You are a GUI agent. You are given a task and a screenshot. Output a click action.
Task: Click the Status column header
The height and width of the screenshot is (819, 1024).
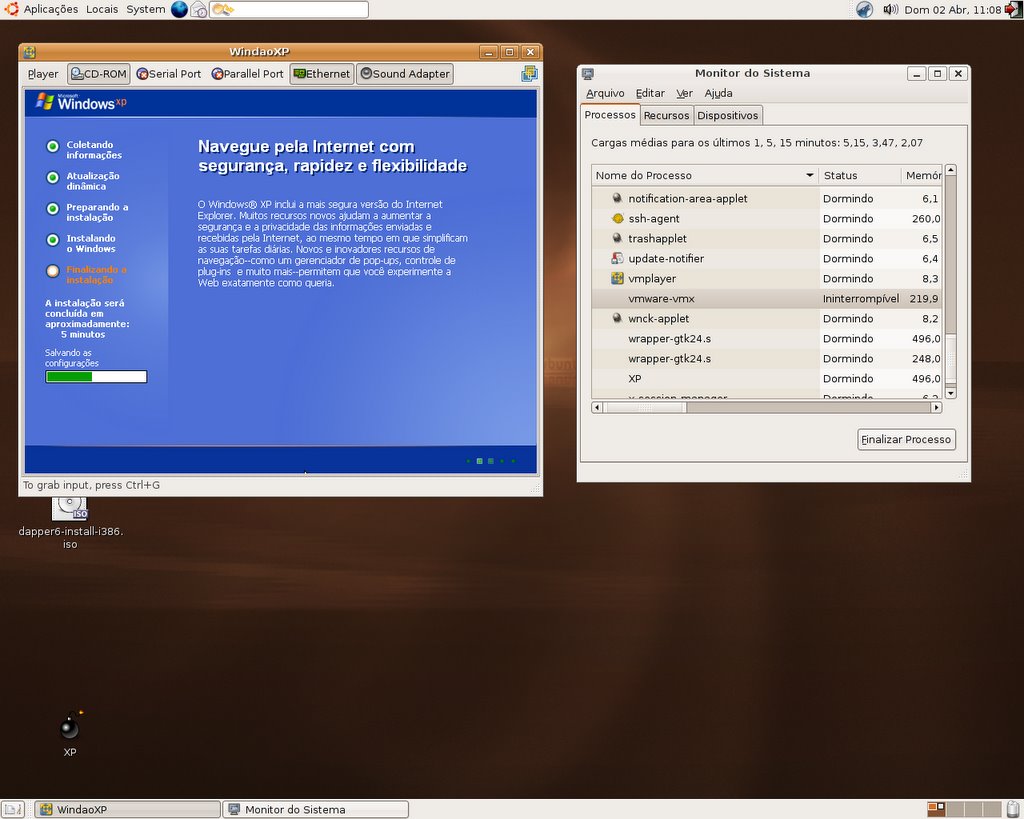pyautogui.click(x=859, y=175)
